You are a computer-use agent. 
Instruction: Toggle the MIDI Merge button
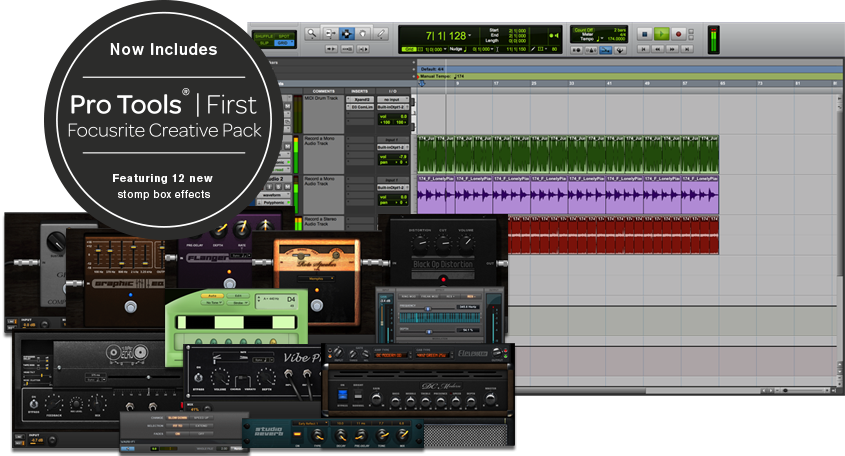[x=620, y=50]
